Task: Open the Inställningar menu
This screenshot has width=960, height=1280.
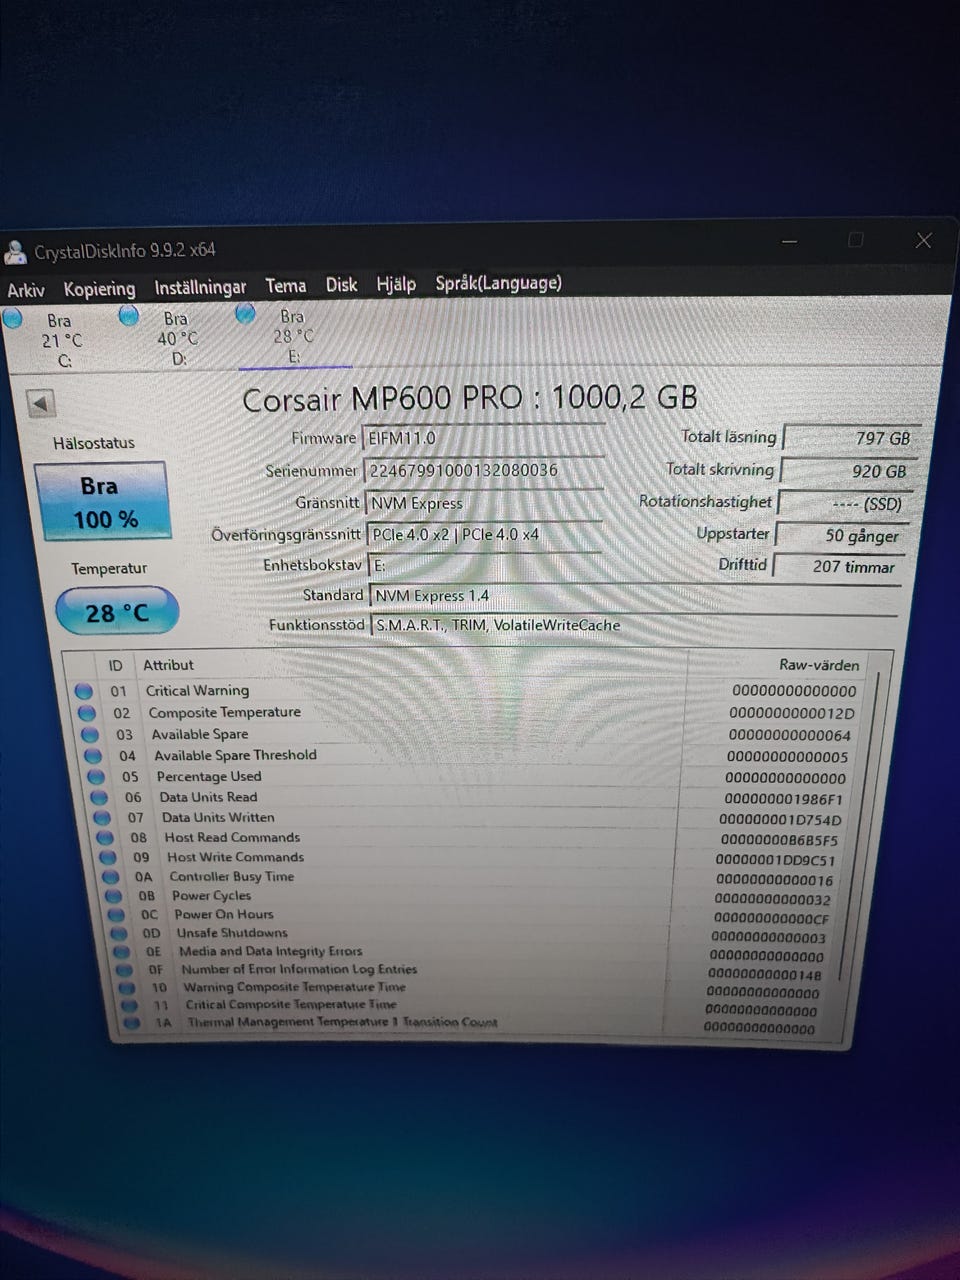Action: tap(200, 287)
